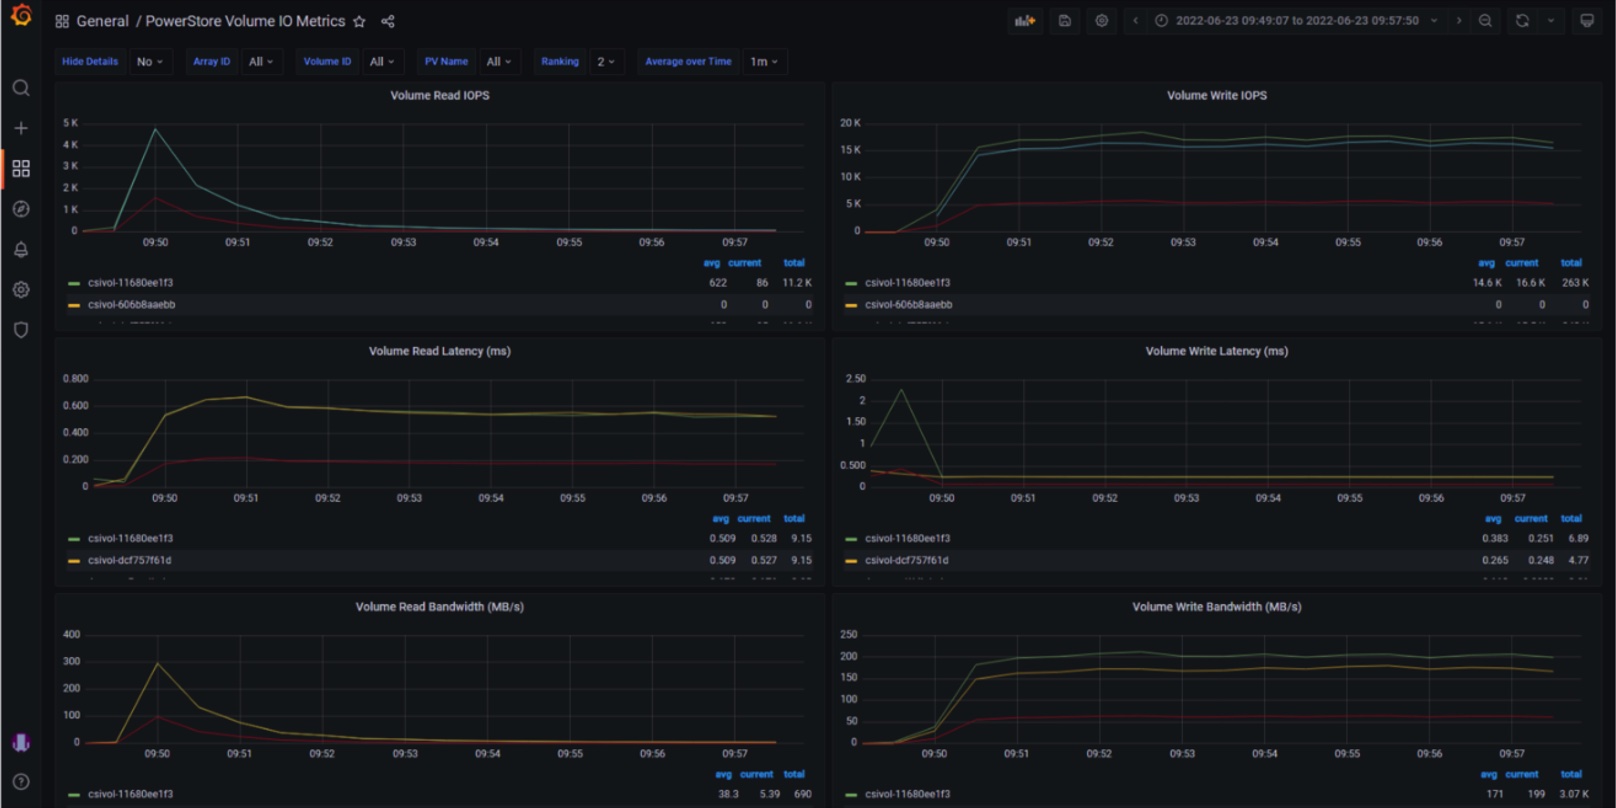Toggle csivol-606b8aaebb series in Write IOPS legend

(x=908, y=305)
